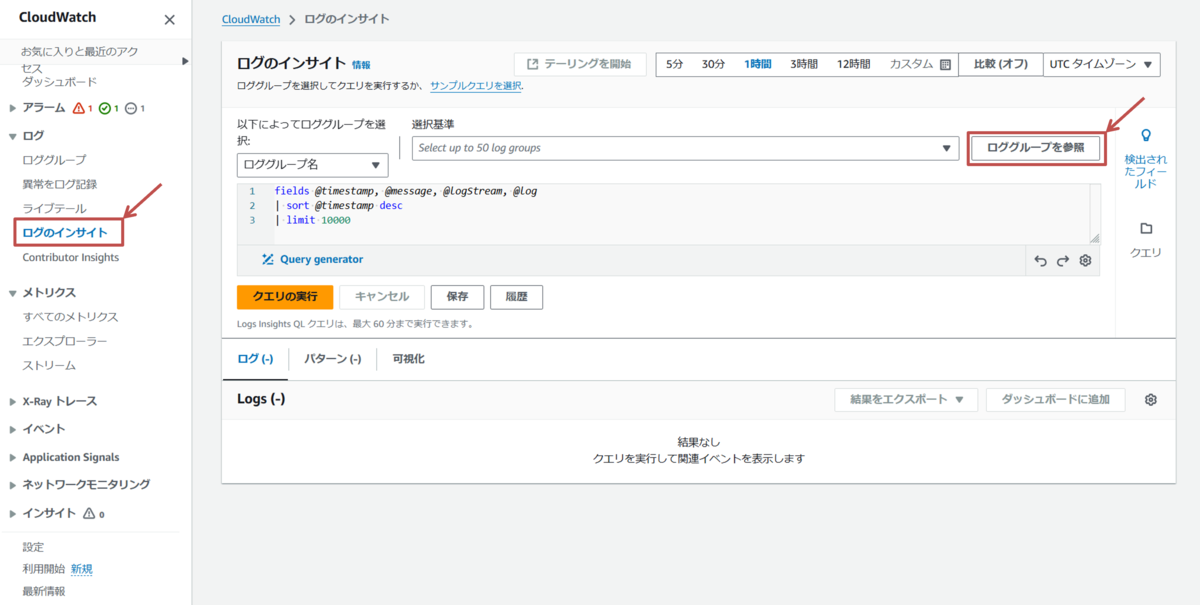The height and width of the screenshot is (605, 1200).
Task: Expand the インサイト section
Action: pyautogui.click(x=12, y=513)
